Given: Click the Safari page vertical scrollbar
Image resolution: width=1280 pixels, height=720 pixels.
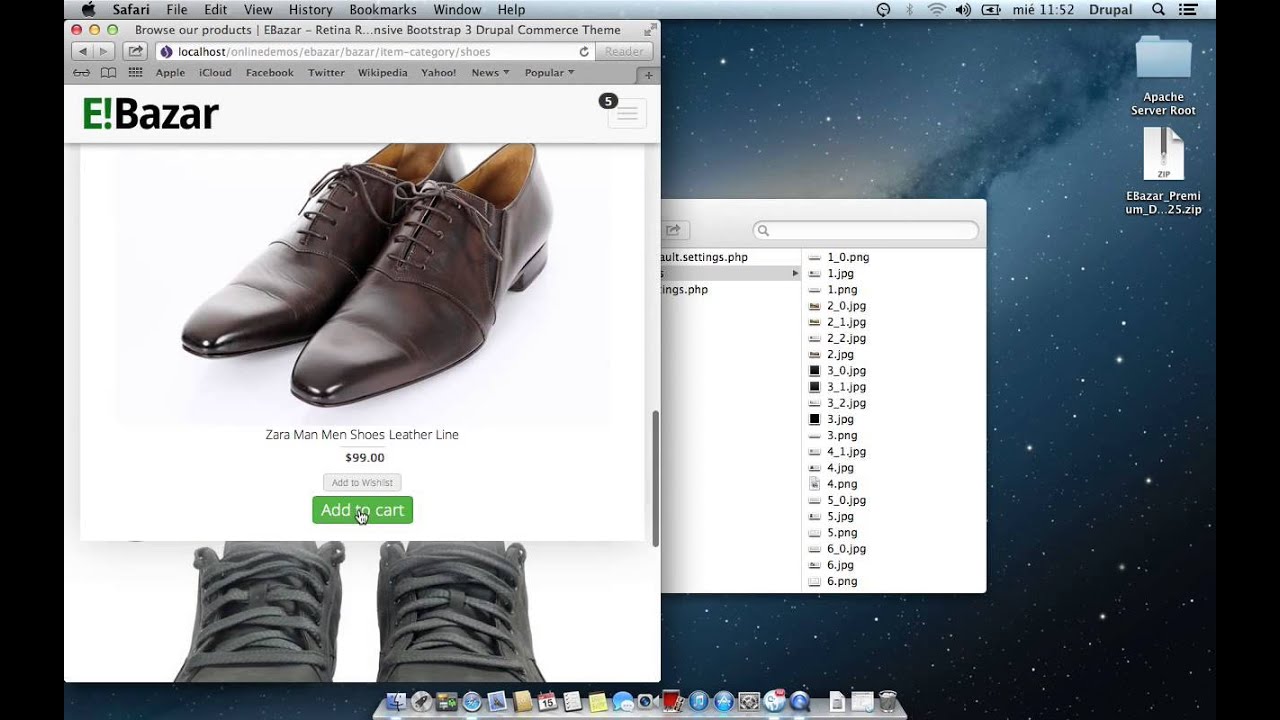Looking at the screenshot, I should pyautogui.click(x=656, y=477).
